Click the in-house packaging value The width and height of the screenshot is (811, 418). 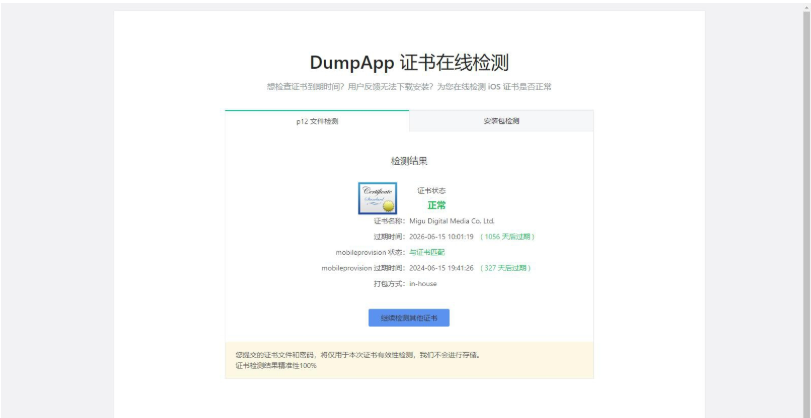coord(423,284)
